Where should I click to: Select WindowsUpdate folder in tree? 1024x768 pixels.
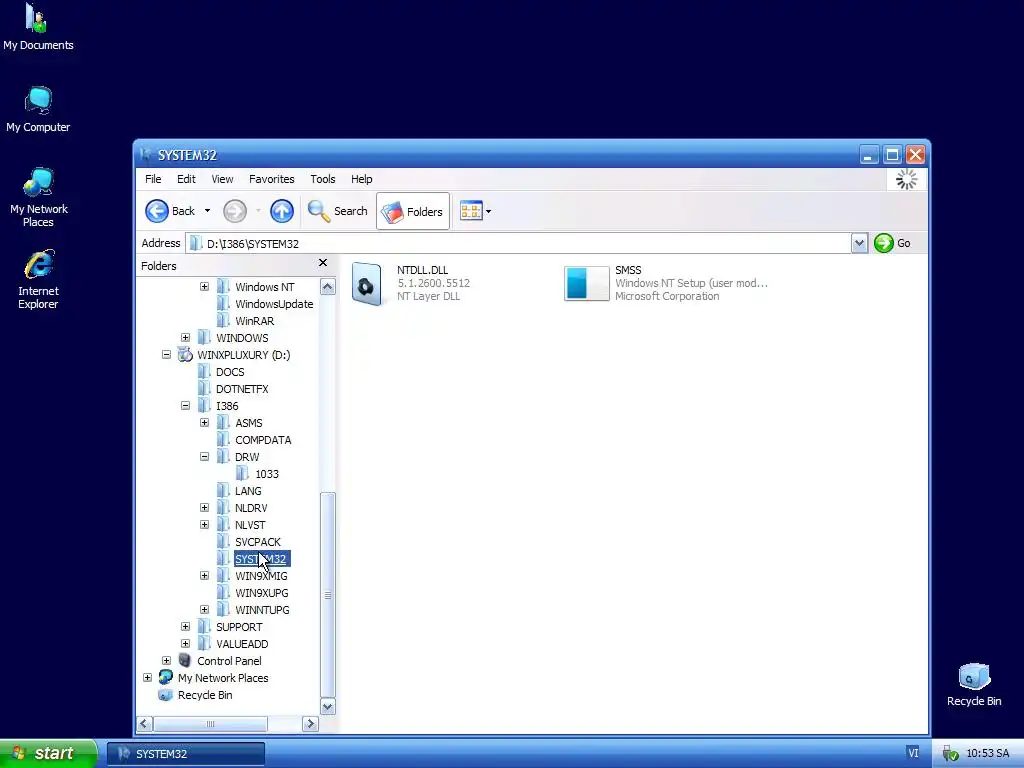pyautogui.click(x=274, y=304)
